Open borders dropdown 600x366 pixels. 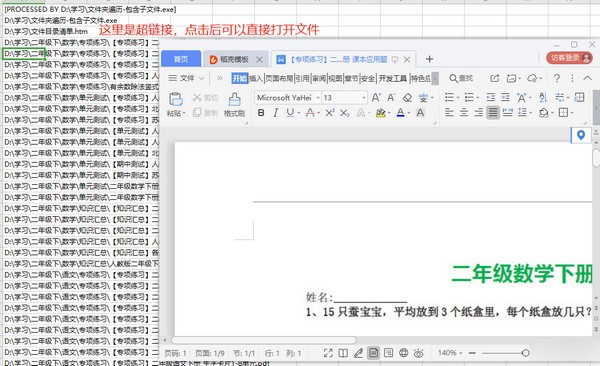click(x=572, y=113)
